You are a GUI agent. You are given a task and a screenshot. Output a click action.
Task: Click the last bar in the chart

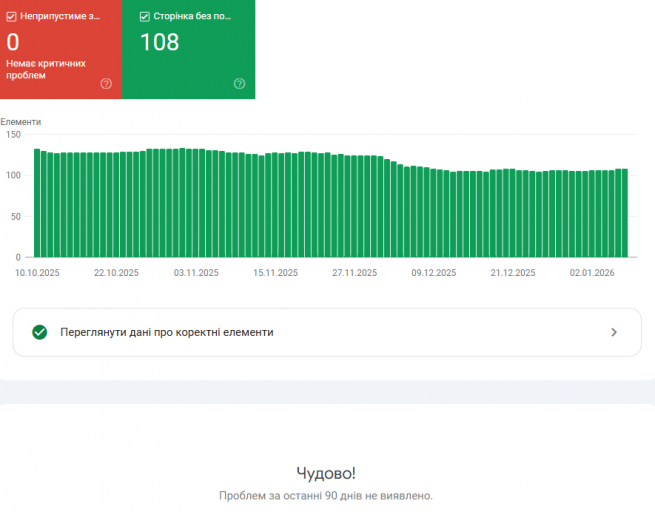pos(625,213)
